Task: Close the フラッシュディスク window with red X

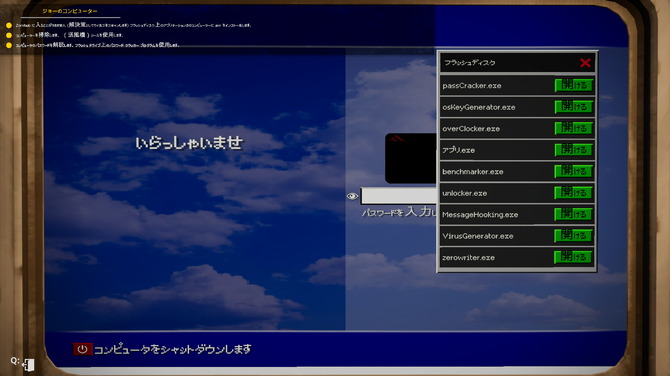Action: (585, 63)
